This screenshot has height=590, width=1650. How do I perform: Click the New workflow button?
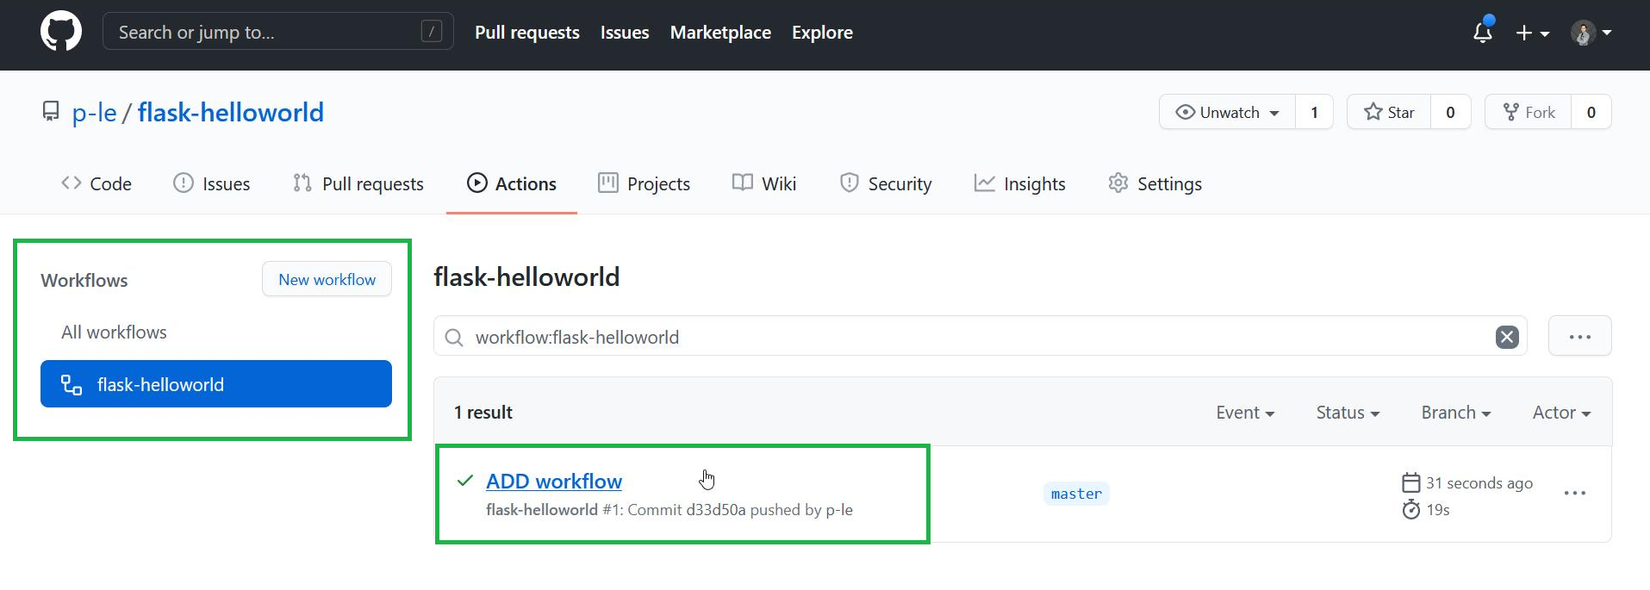tap(327, 280)
